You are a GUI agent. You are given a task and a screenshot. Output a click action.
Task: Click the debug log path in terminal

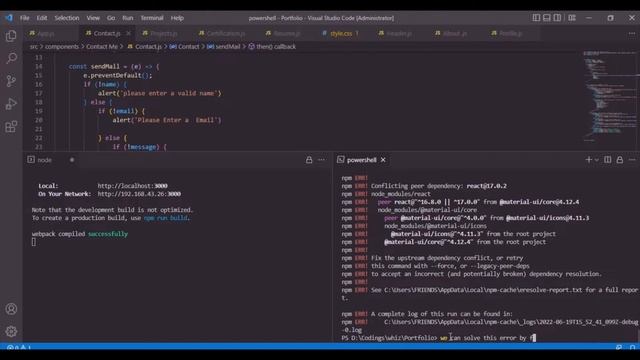pos(511,322)
